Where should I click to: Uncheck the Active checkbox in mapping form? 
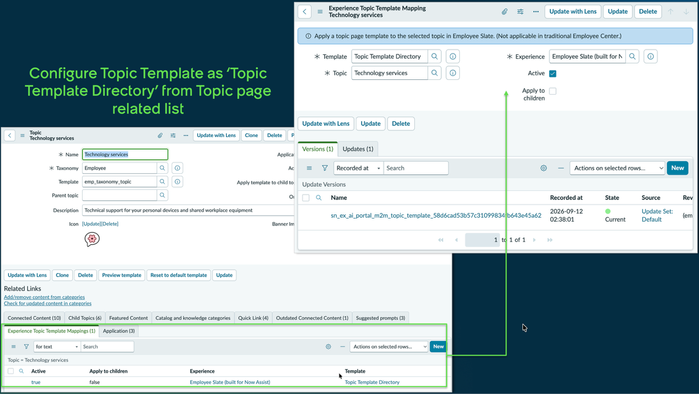click(x=553, y=74)
